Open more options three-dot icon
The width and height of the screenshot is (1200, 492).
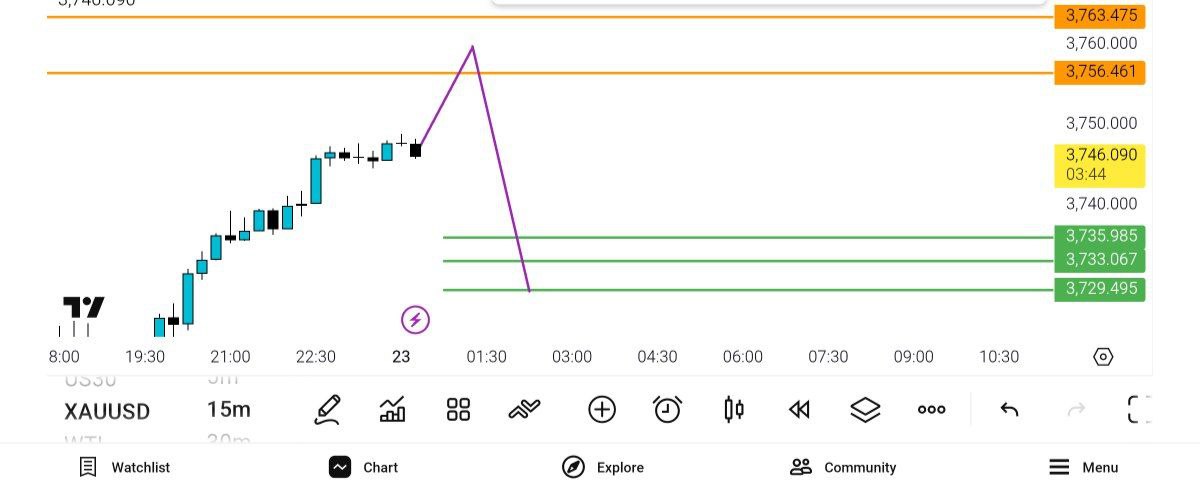click(x=931, y=409)
